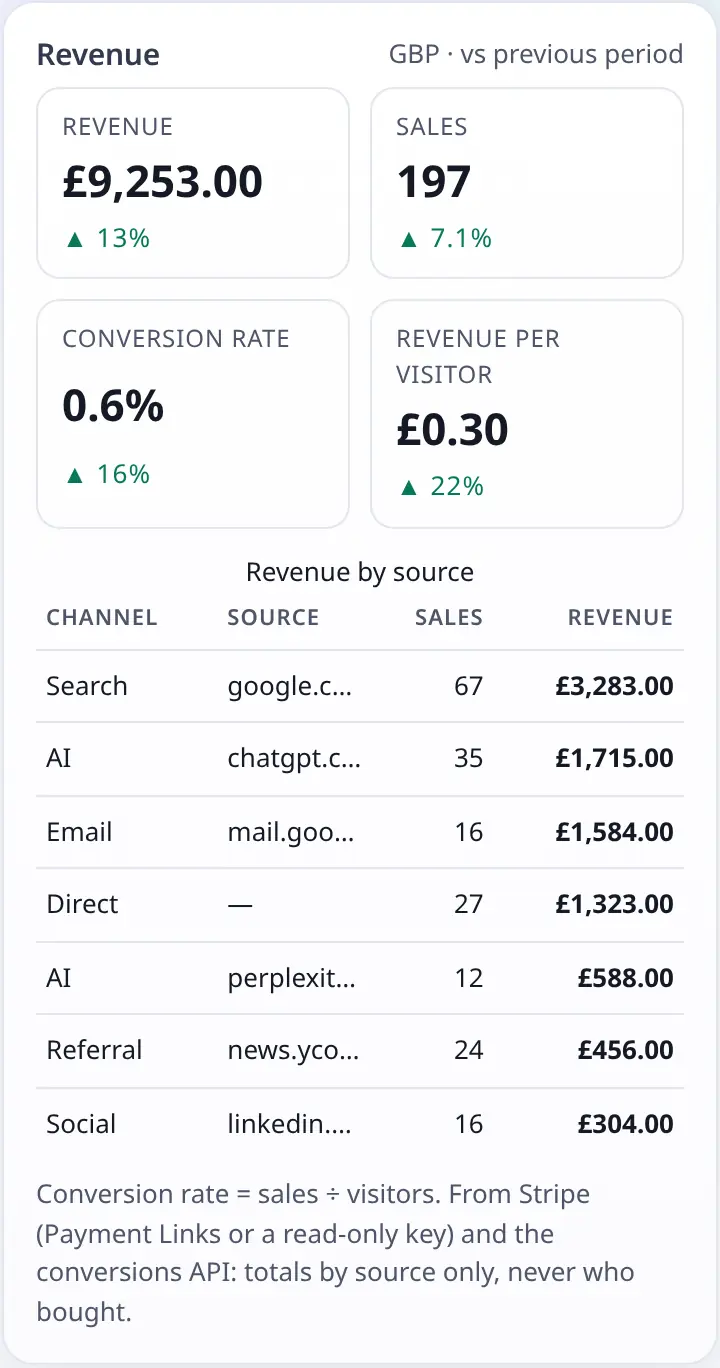Select the Referral channel cell

(94, 1050)
